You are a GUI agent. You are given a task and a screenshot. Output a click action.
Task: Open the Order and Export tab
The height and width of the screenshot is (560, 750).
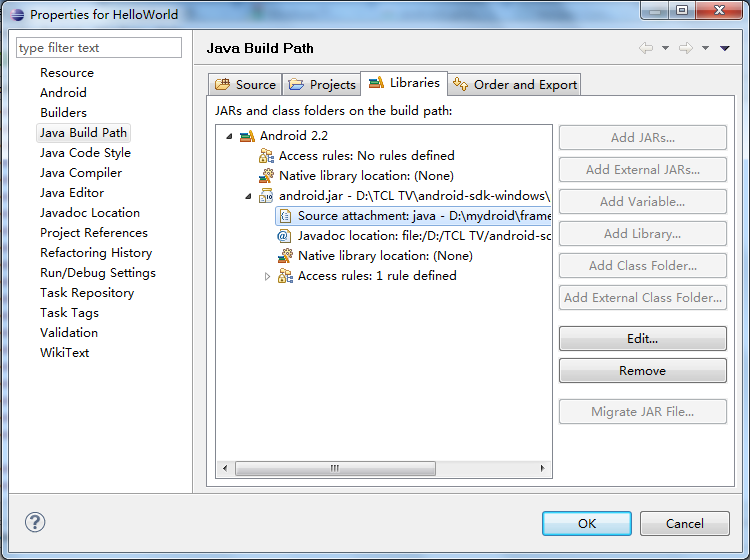(x=515, y=85)
